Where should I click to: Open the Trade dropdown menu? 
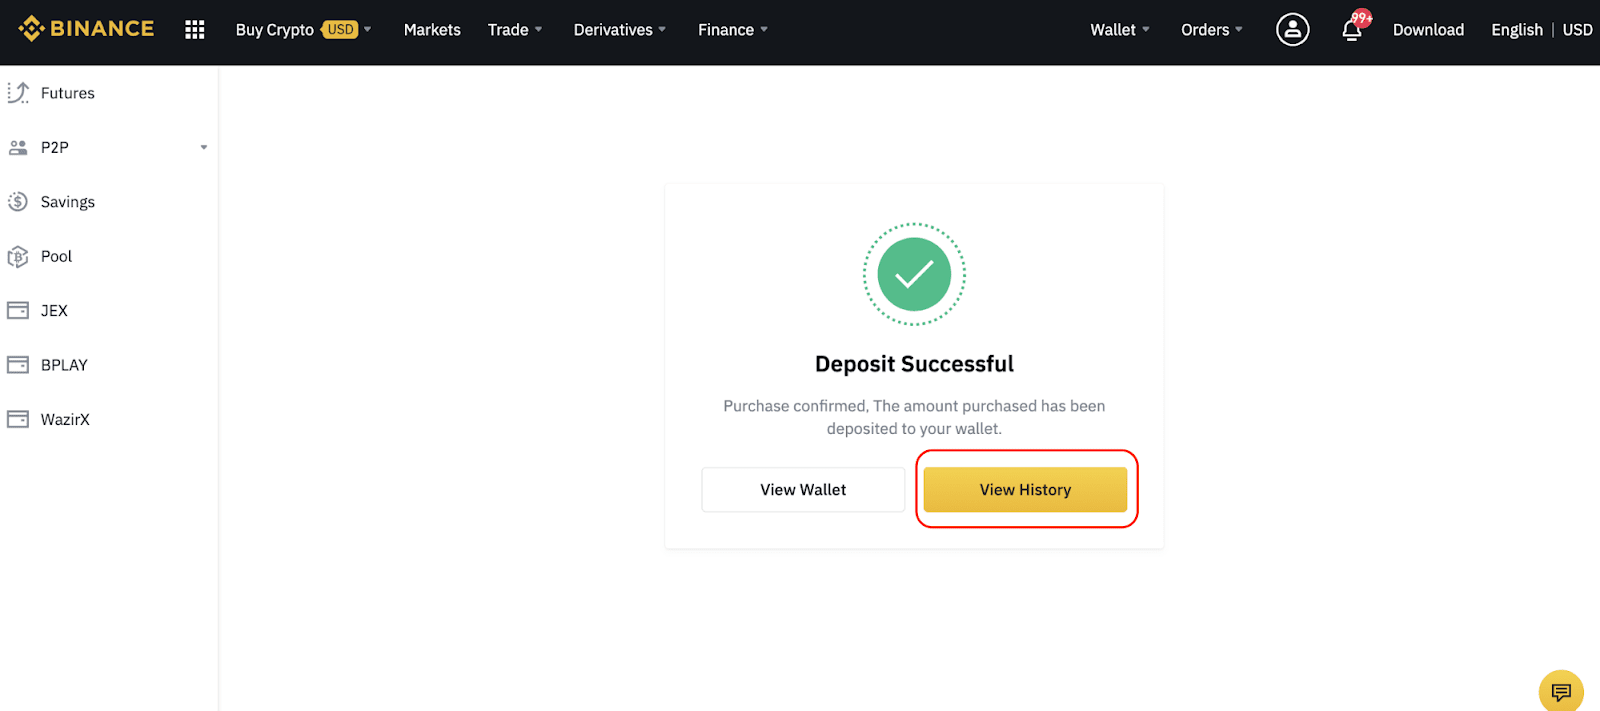pyautogui.click(x=515, y=30)
